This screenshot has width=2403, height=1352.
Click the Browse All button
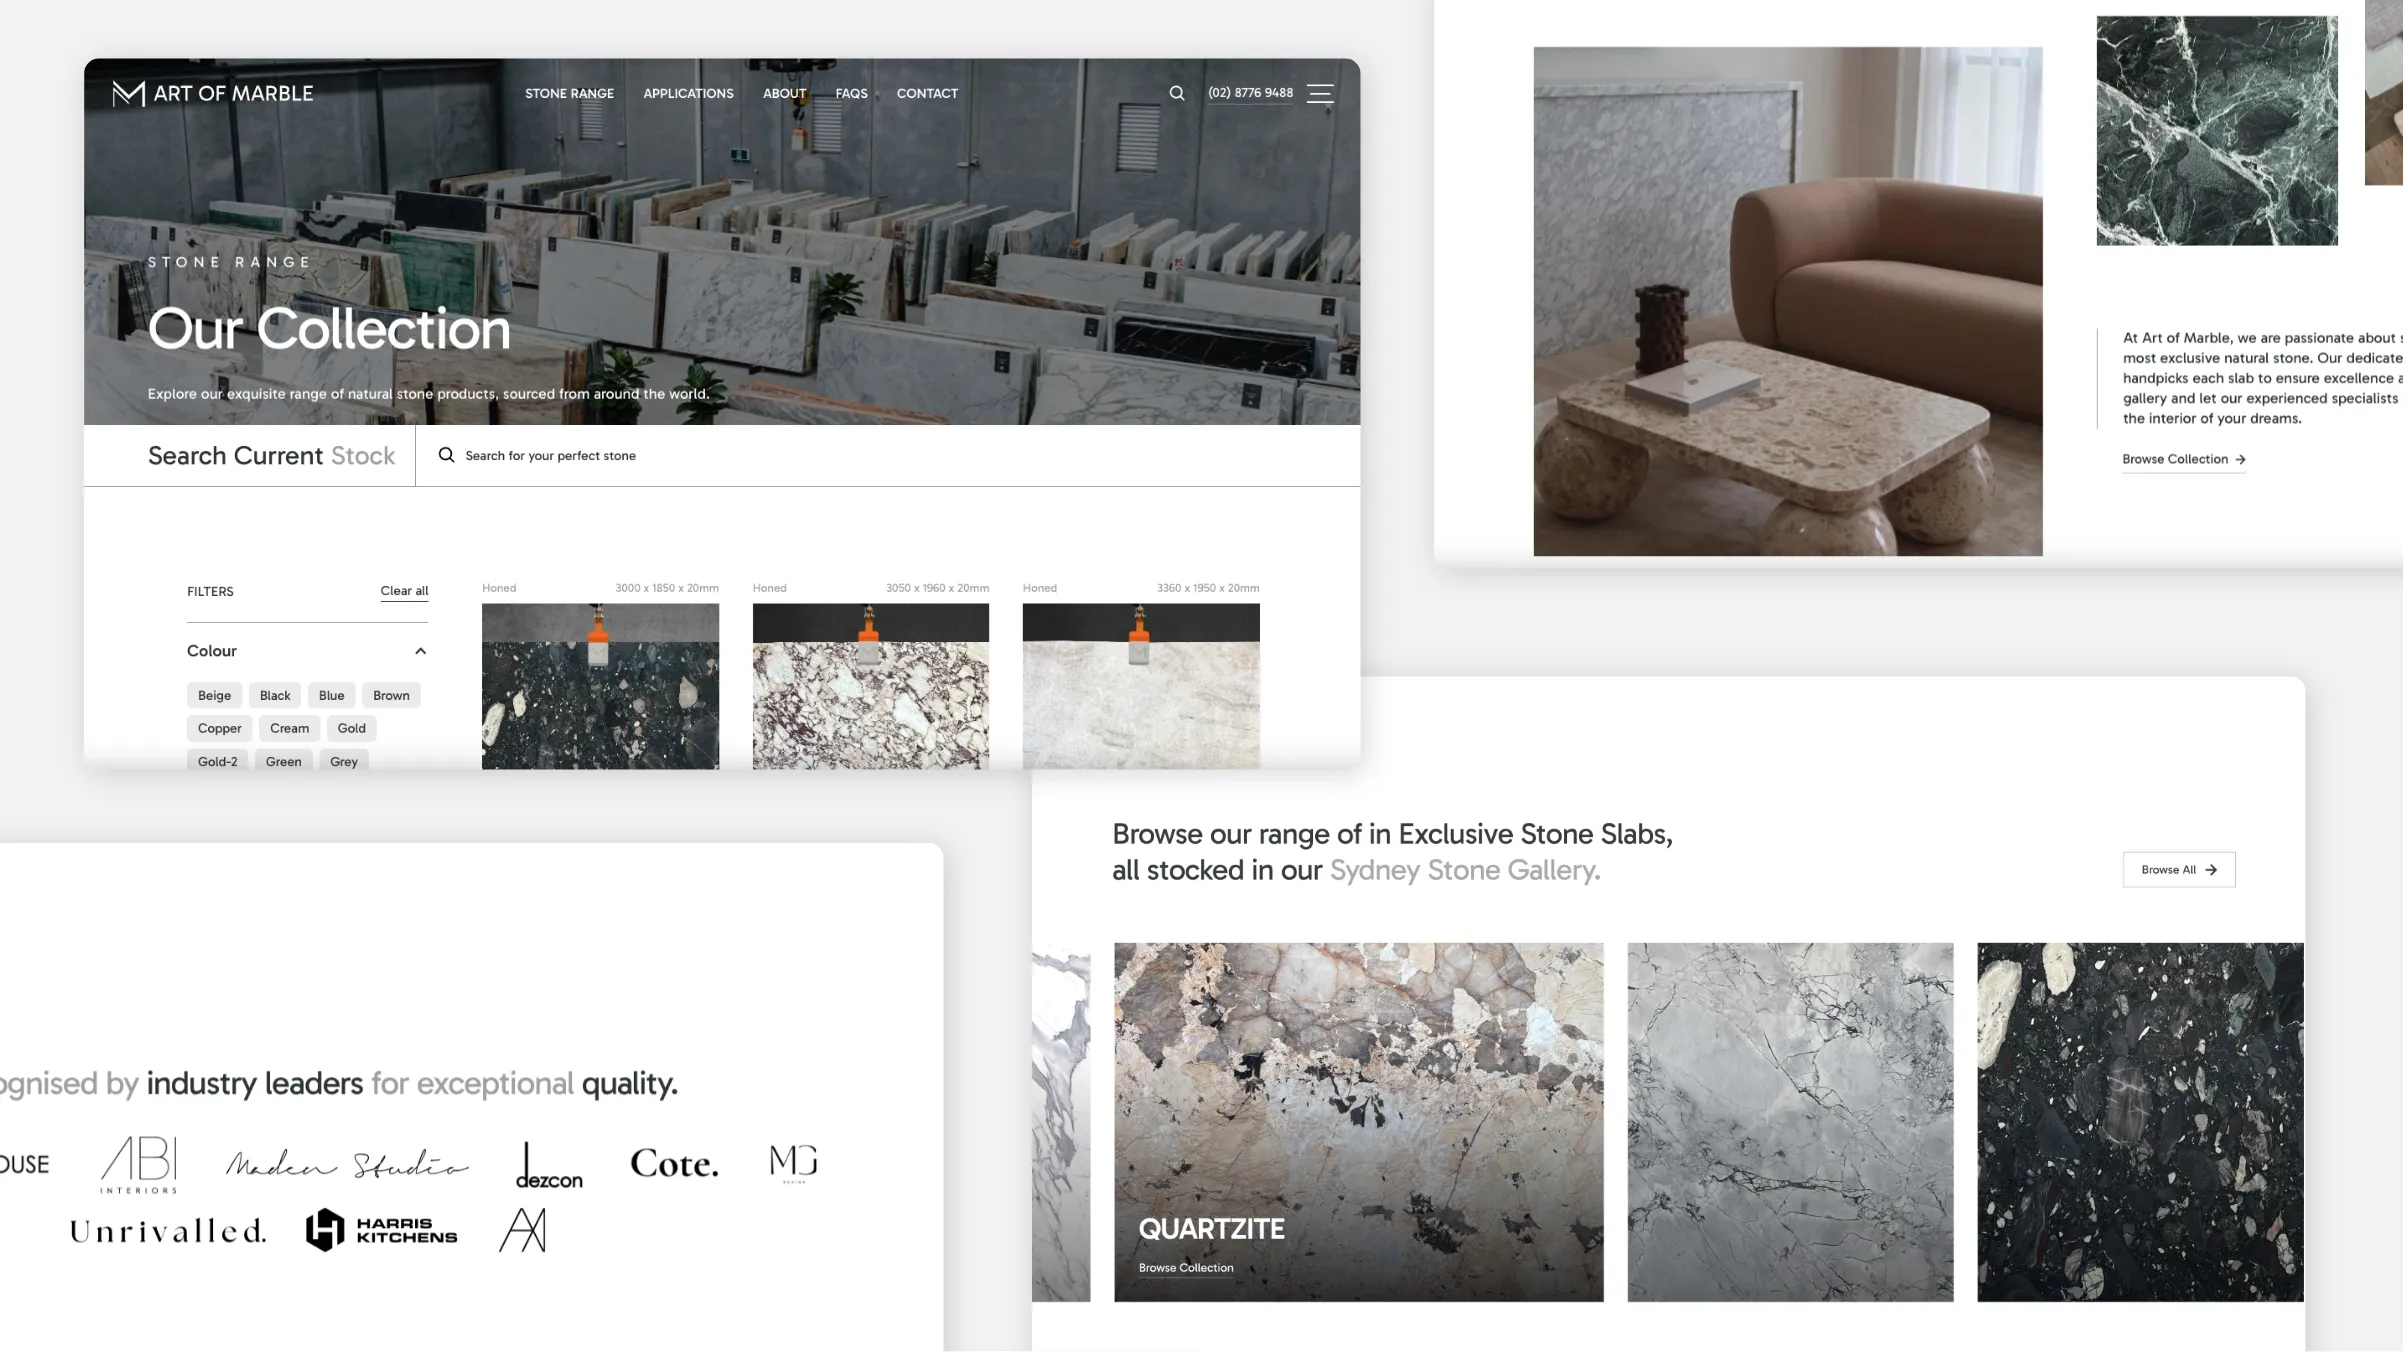tap(2178, 869)
